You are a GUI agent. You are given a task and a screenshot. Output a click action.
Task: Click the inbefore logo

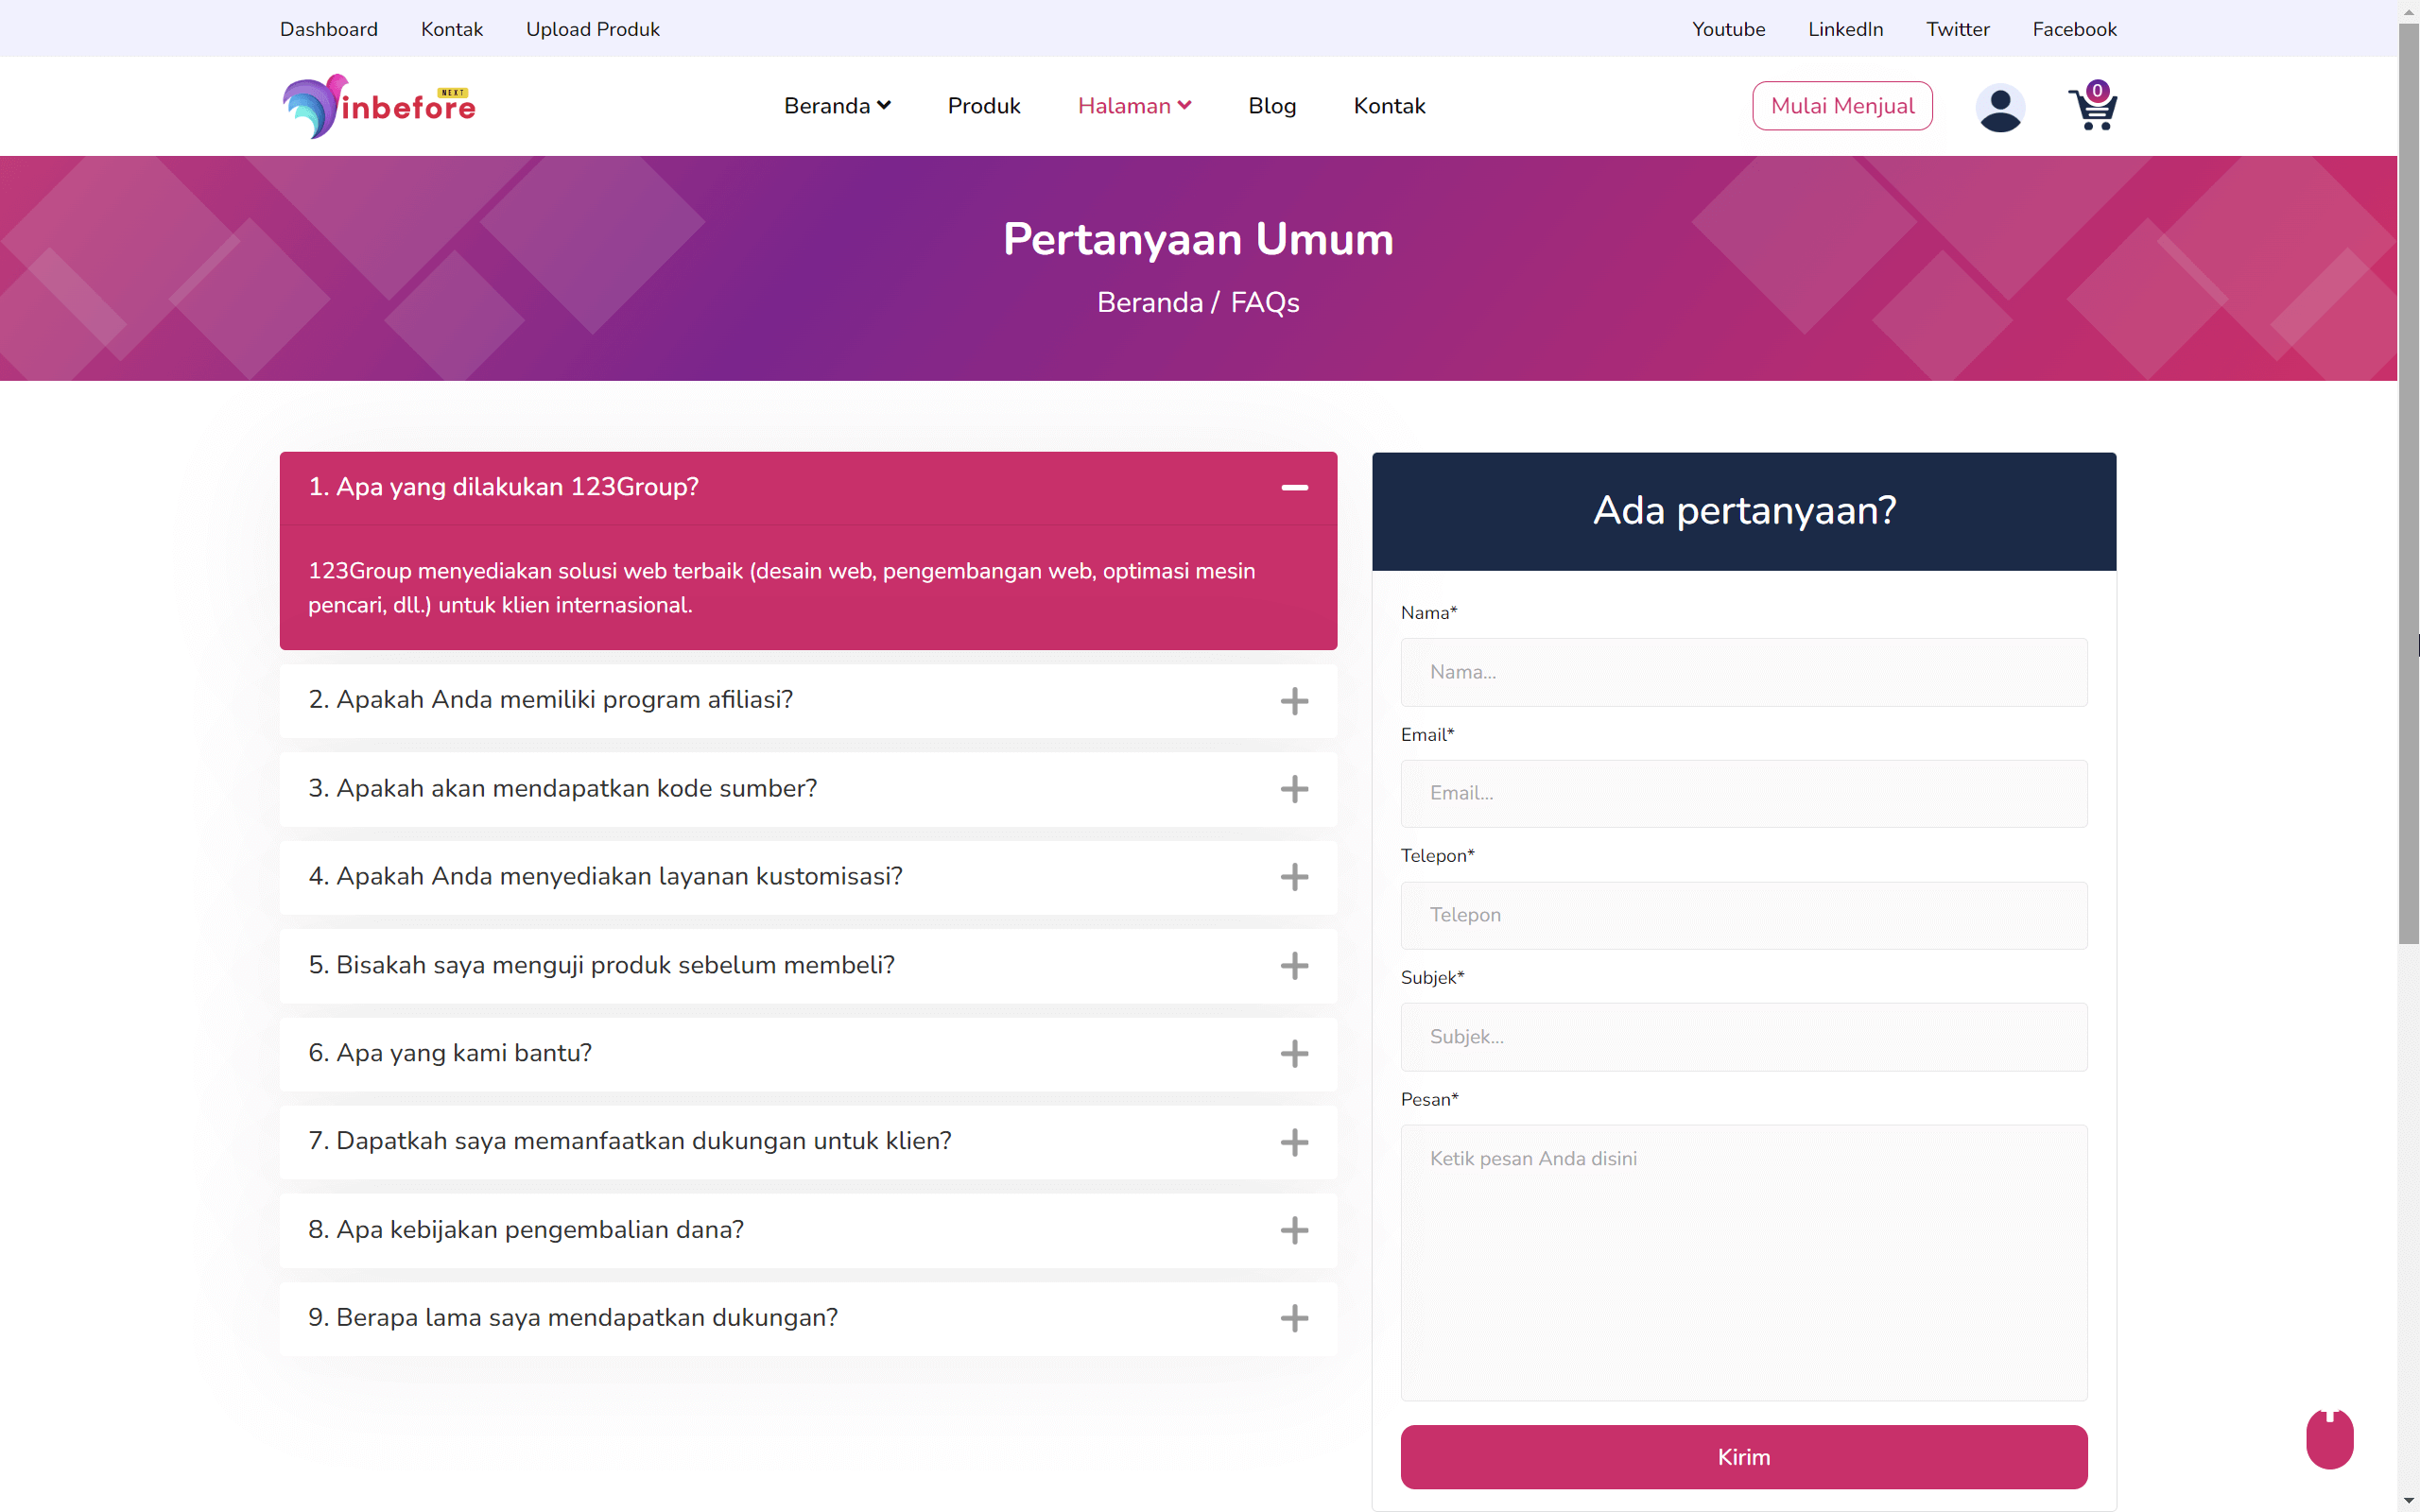[378, 105]
